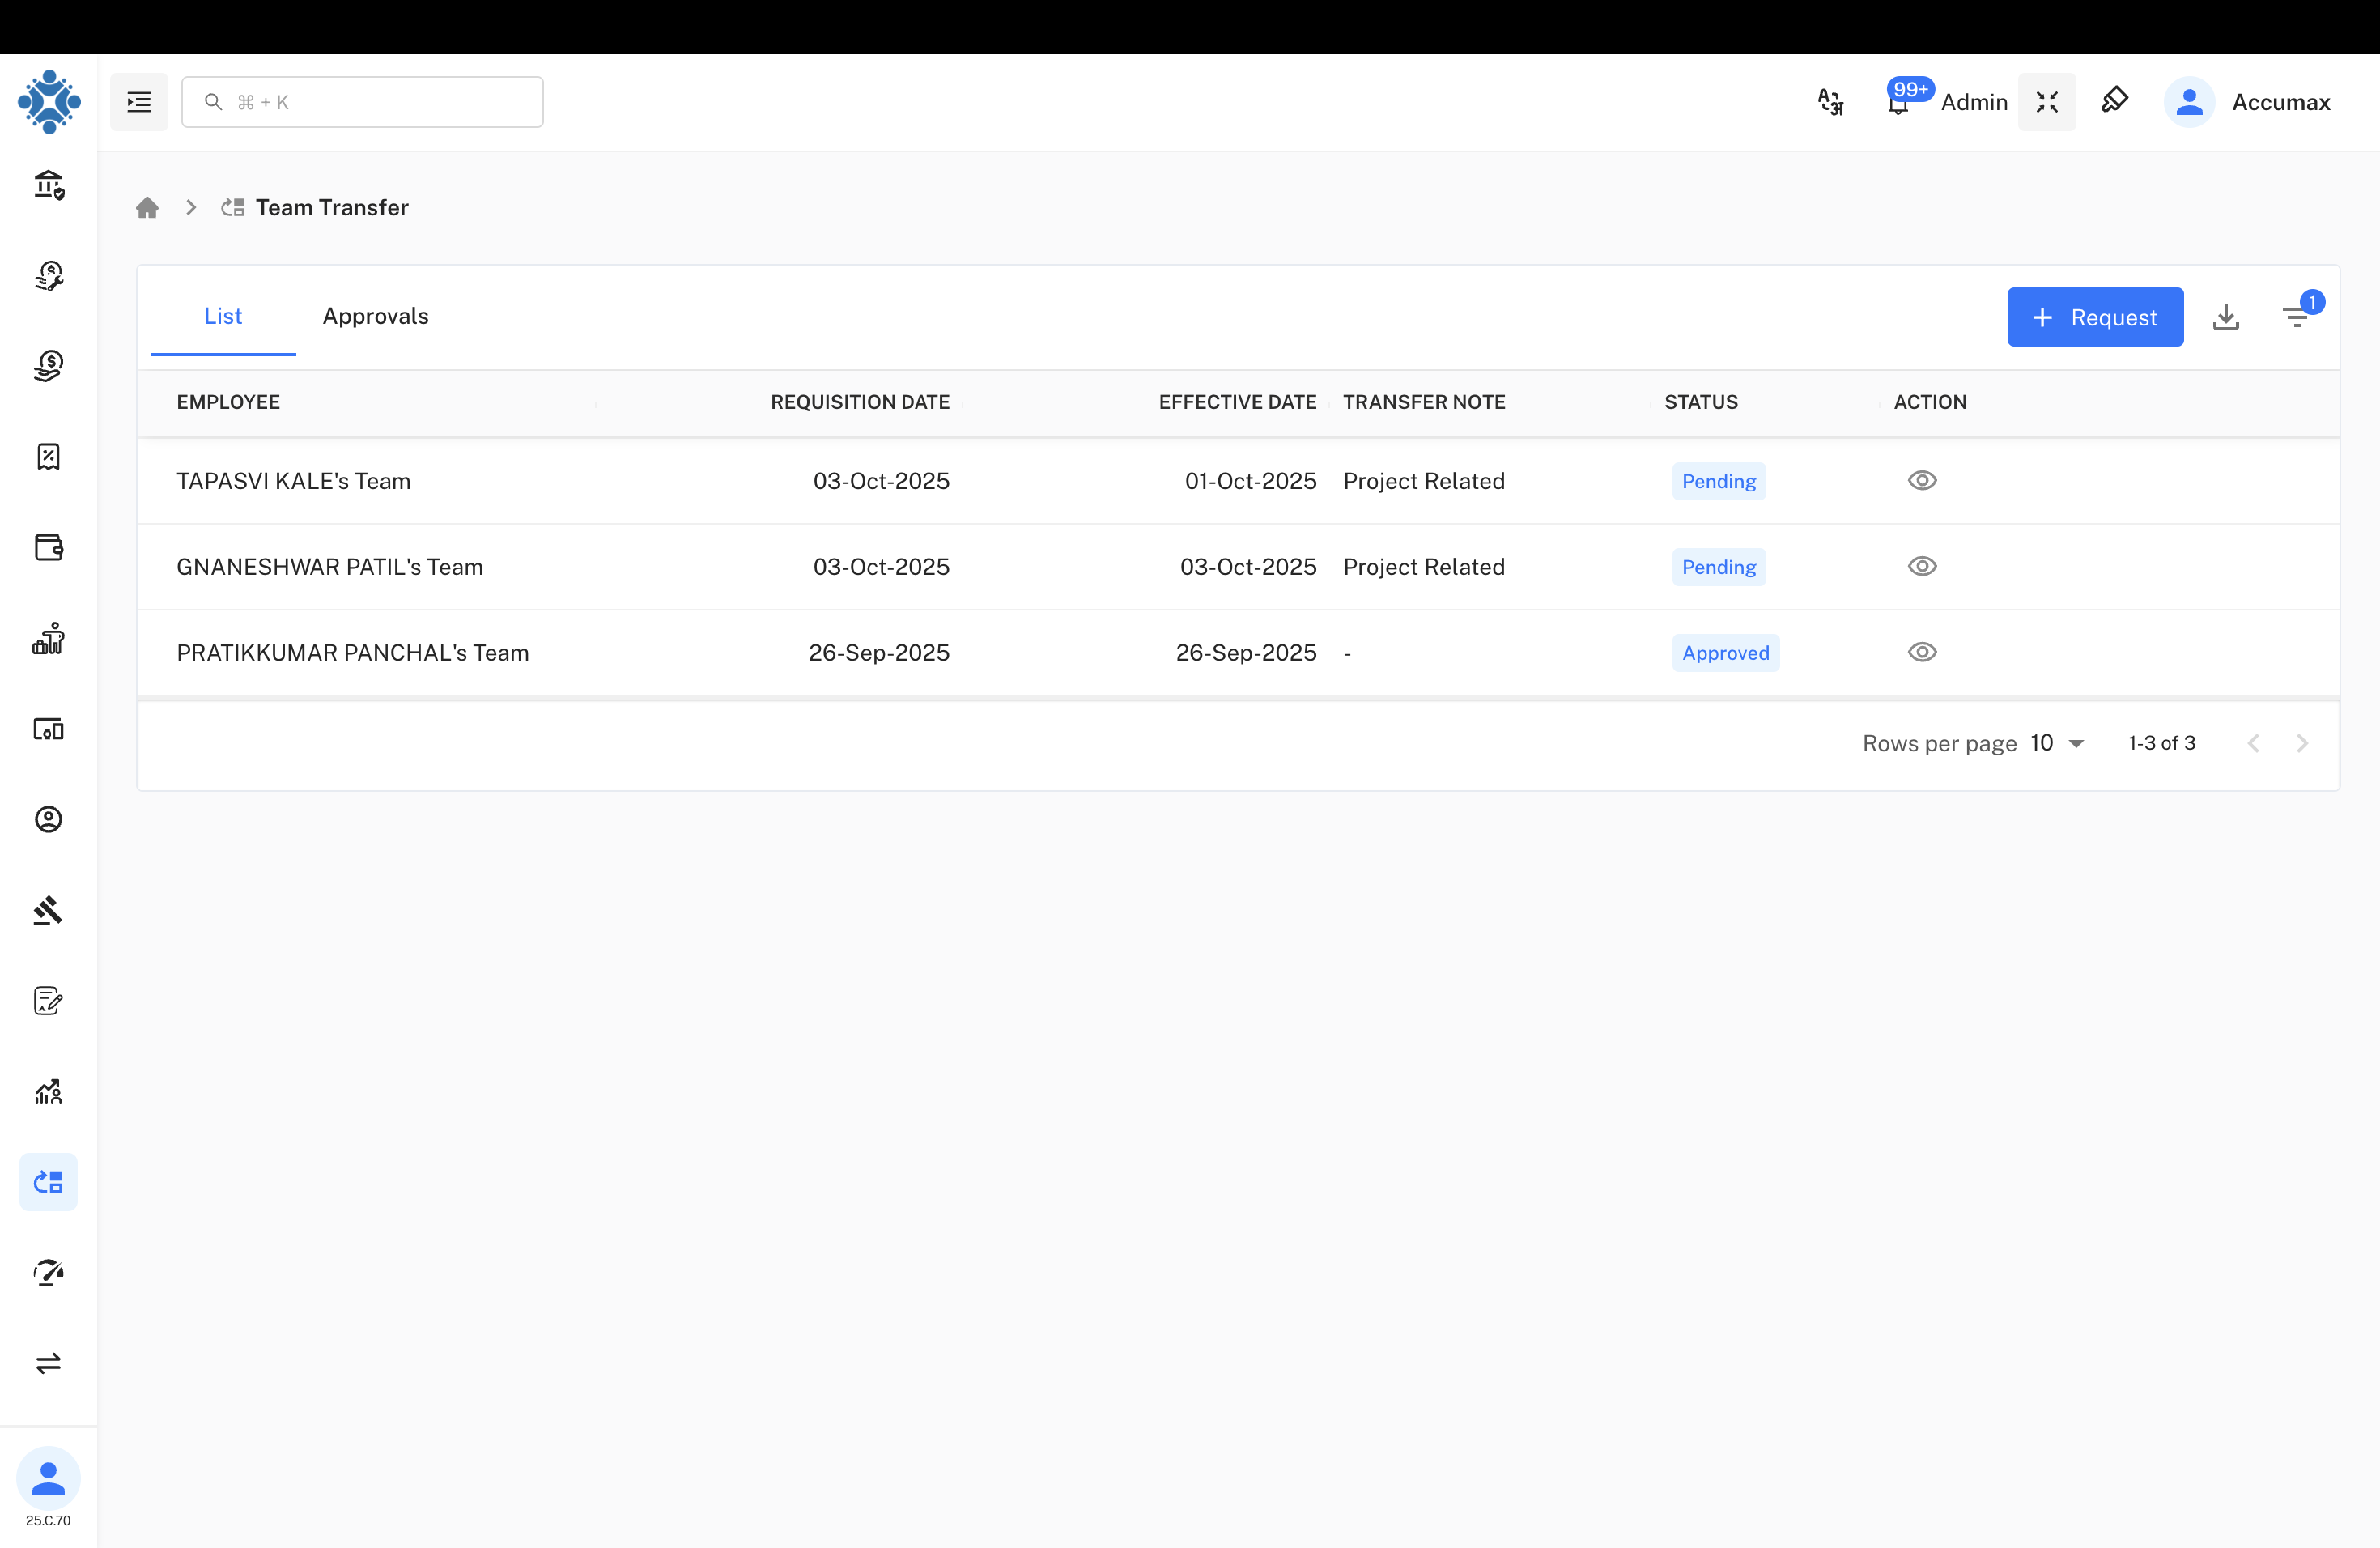Open the notifications bell with 99+ badge
This screenshot has height=1548, width=2380.
tap(1897, 103)
